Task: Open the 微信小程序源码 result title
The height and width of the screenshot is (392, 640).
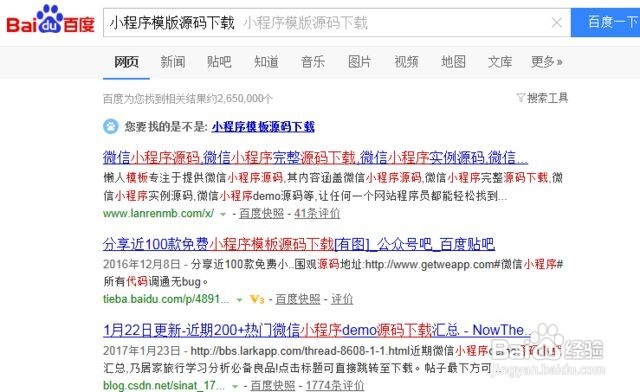Action: pos(315,158)
